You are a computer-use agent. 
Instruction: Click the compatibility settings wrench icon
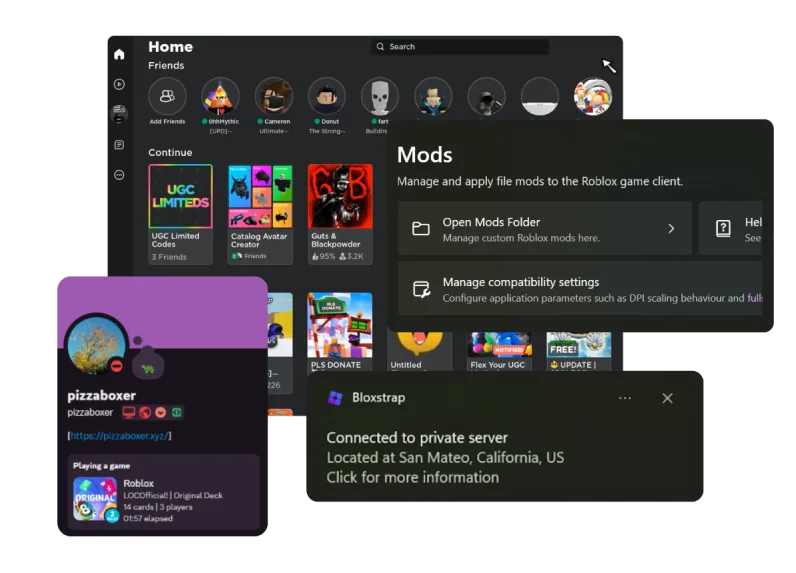[x=421, y=289]
